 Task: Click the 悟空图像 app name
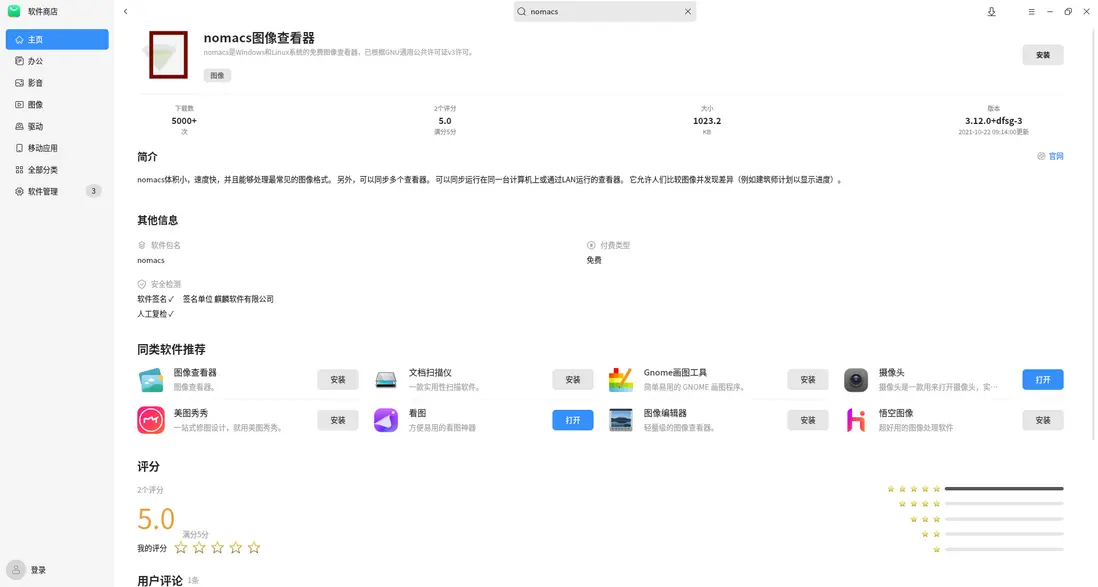click(x=896, y=413)
